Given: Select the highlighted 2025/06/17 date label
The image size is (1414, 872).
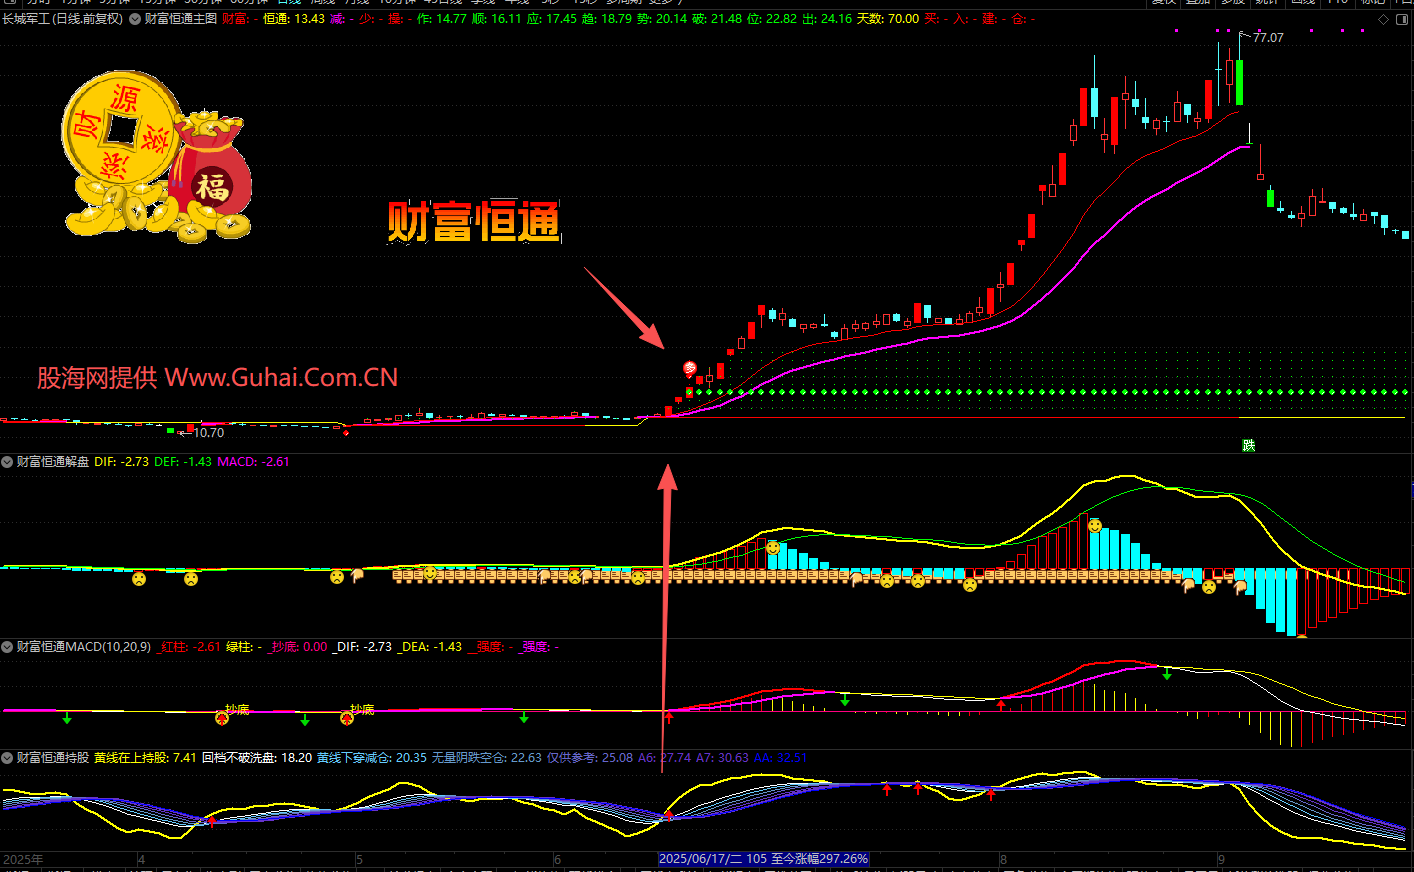Looking at the screenshot, I should pos(763,859).
